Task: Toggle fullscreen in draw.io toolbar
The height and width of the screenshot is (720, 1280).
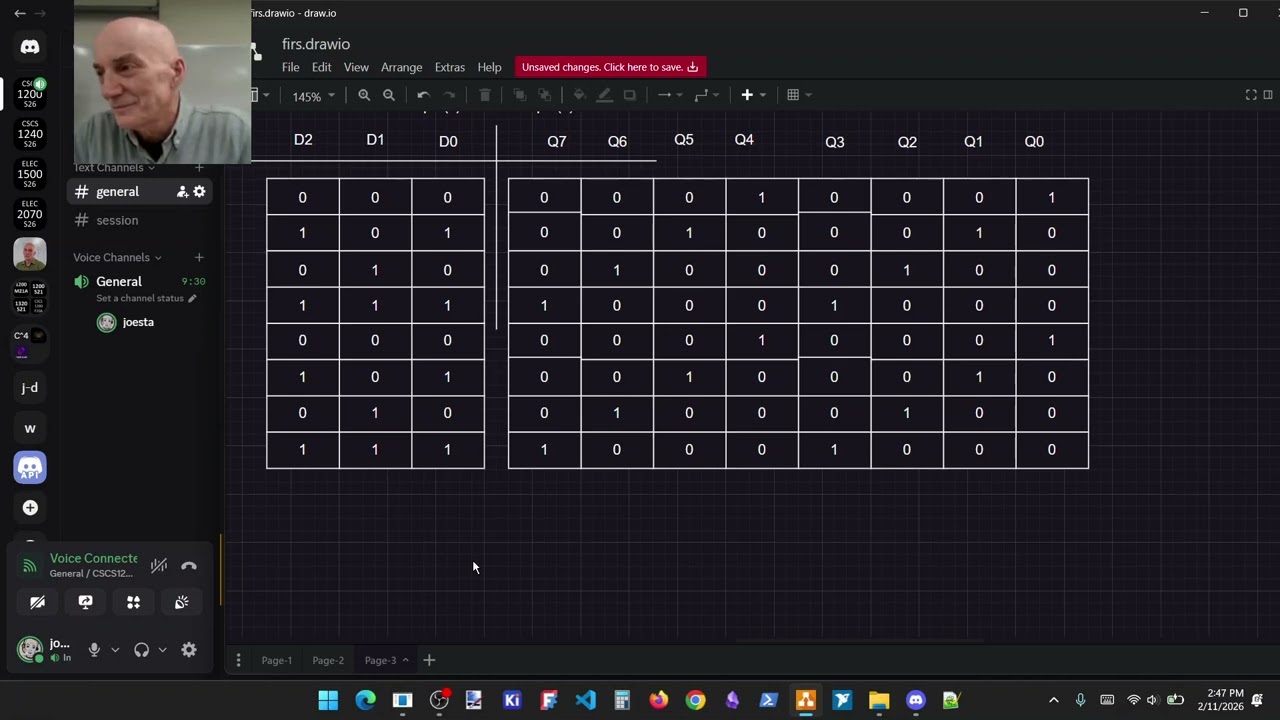Action: pyautogui.click(x=1251, y=95)
